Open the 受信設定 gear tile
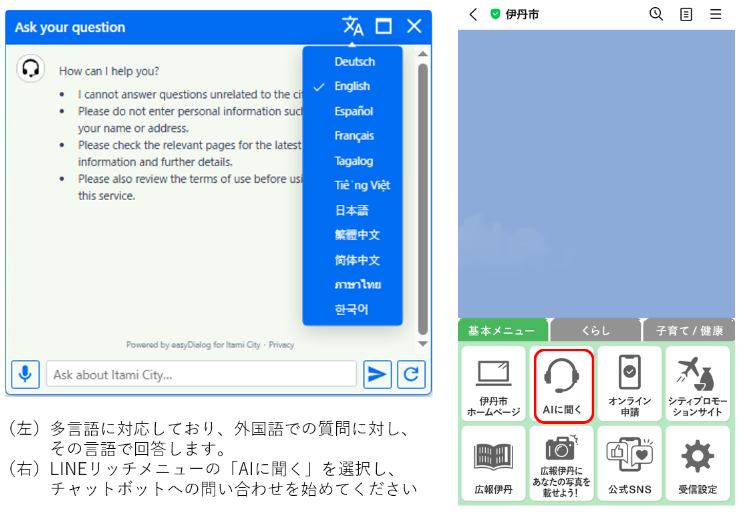Viewport: 744px width, 516px height. [698, 463]
